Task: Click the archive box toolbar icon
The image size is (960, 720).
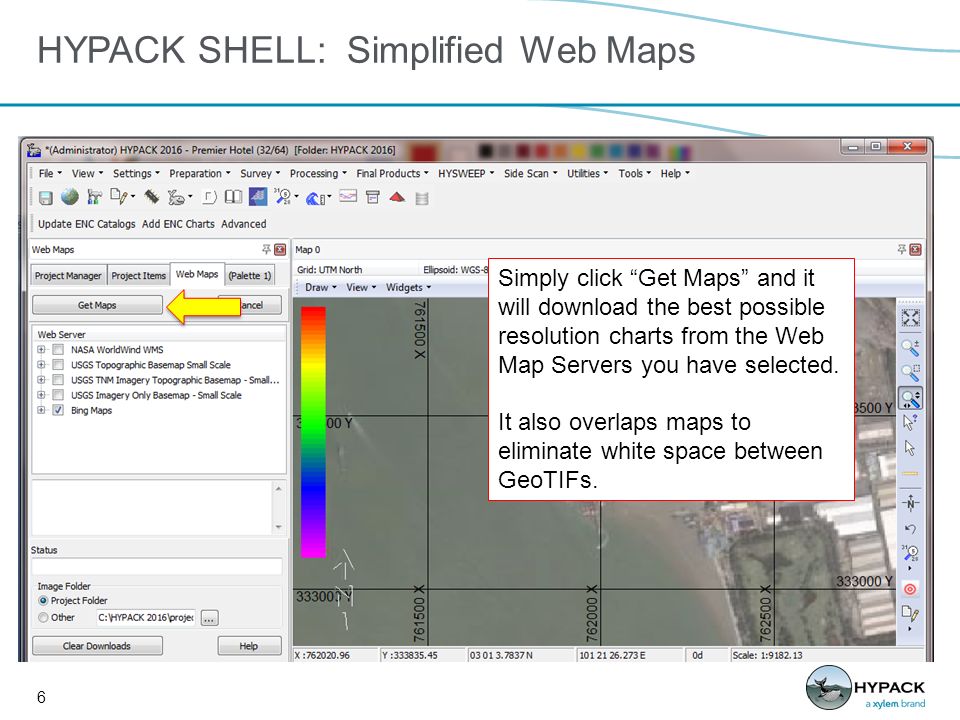Action: point(372,197)
